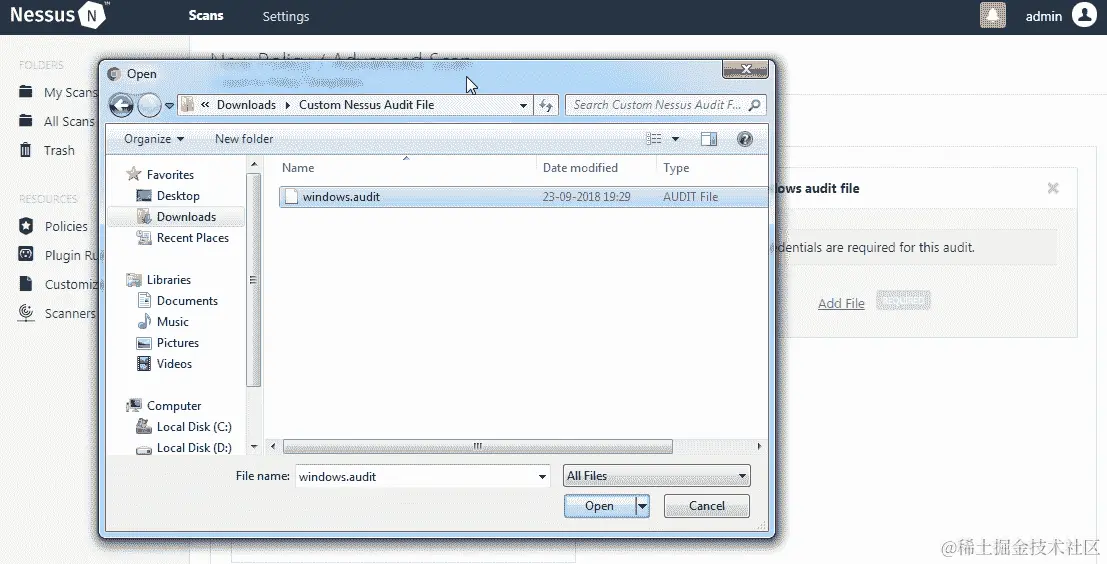Click the Customized Reports document icon
1107x564 pixels.
coord(26,283)
